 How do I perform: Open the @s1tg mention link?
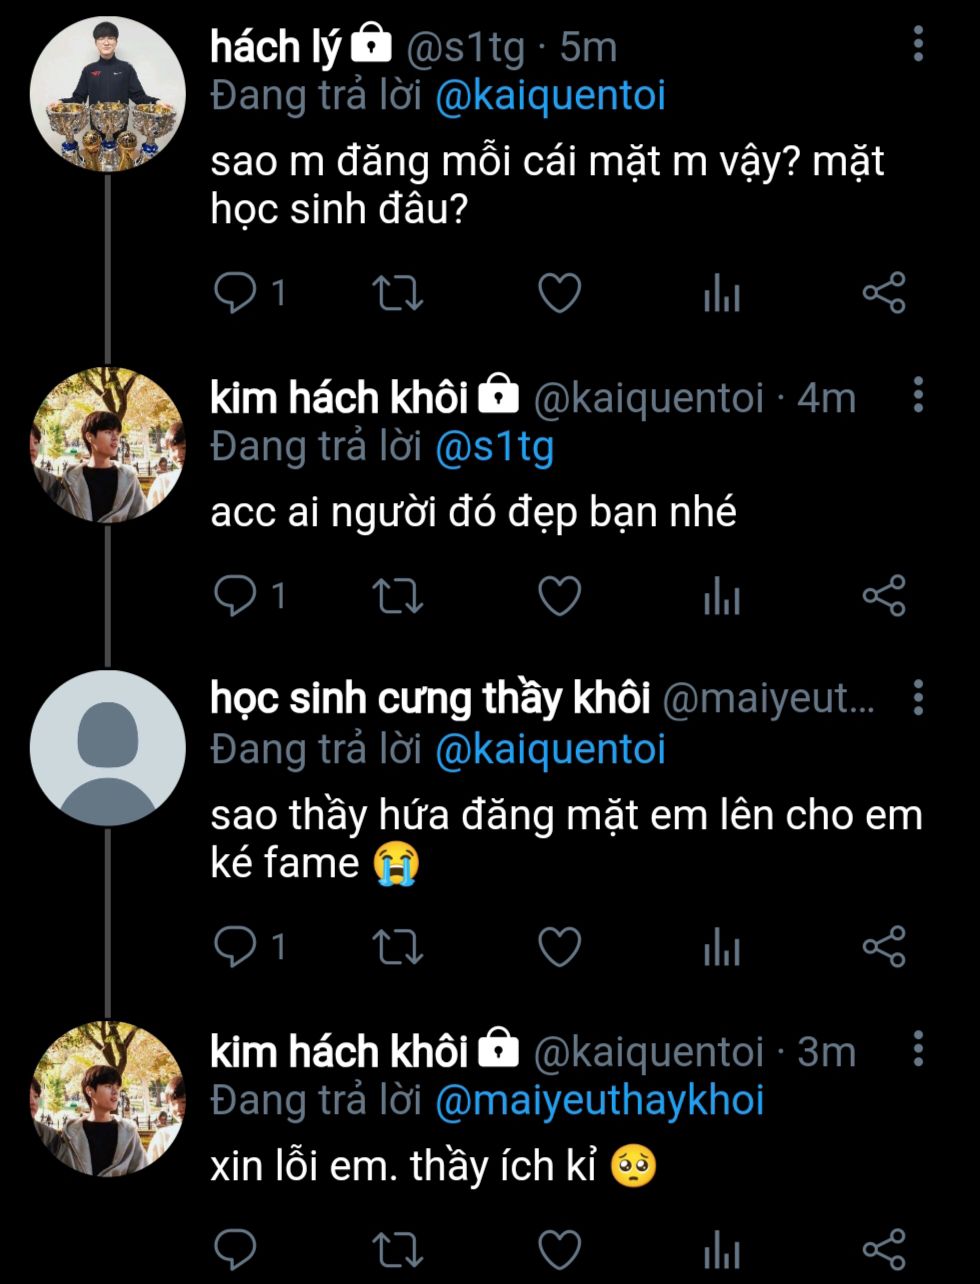494,447
